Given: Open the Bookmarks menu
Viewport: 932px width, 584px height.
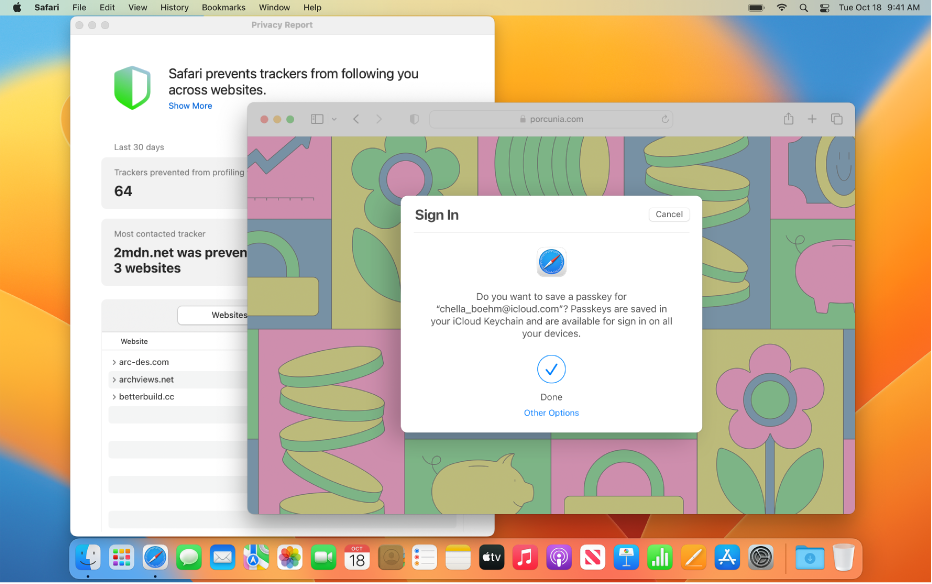Looking at the screenshot, I should pyautogui.click(x=223, y=7).
